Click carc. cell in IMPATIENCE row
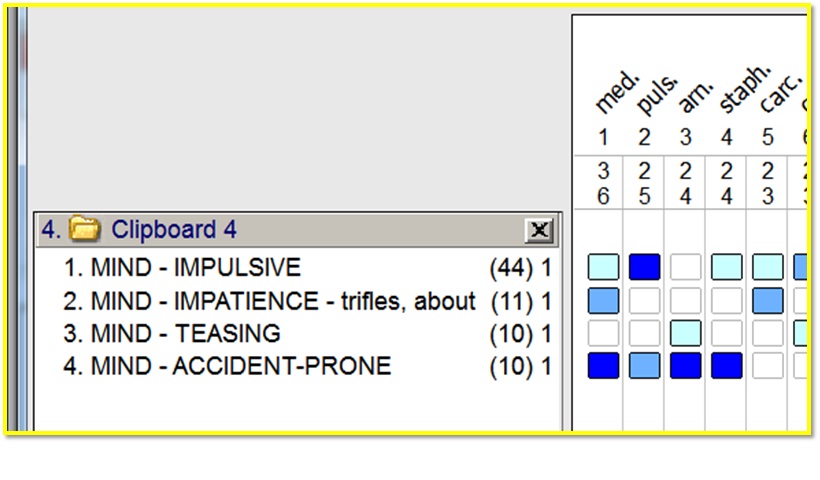The width and height of the screenshot is (820, 480). [x=768, y=300]
